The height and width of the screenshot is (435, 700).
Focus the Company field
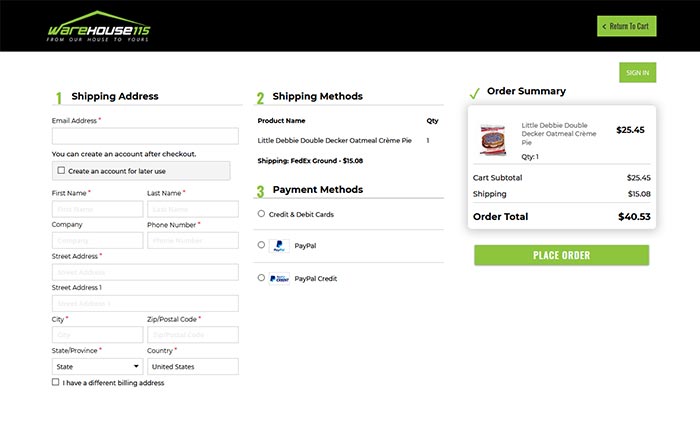pyautogui.click(x=97, y=240)
